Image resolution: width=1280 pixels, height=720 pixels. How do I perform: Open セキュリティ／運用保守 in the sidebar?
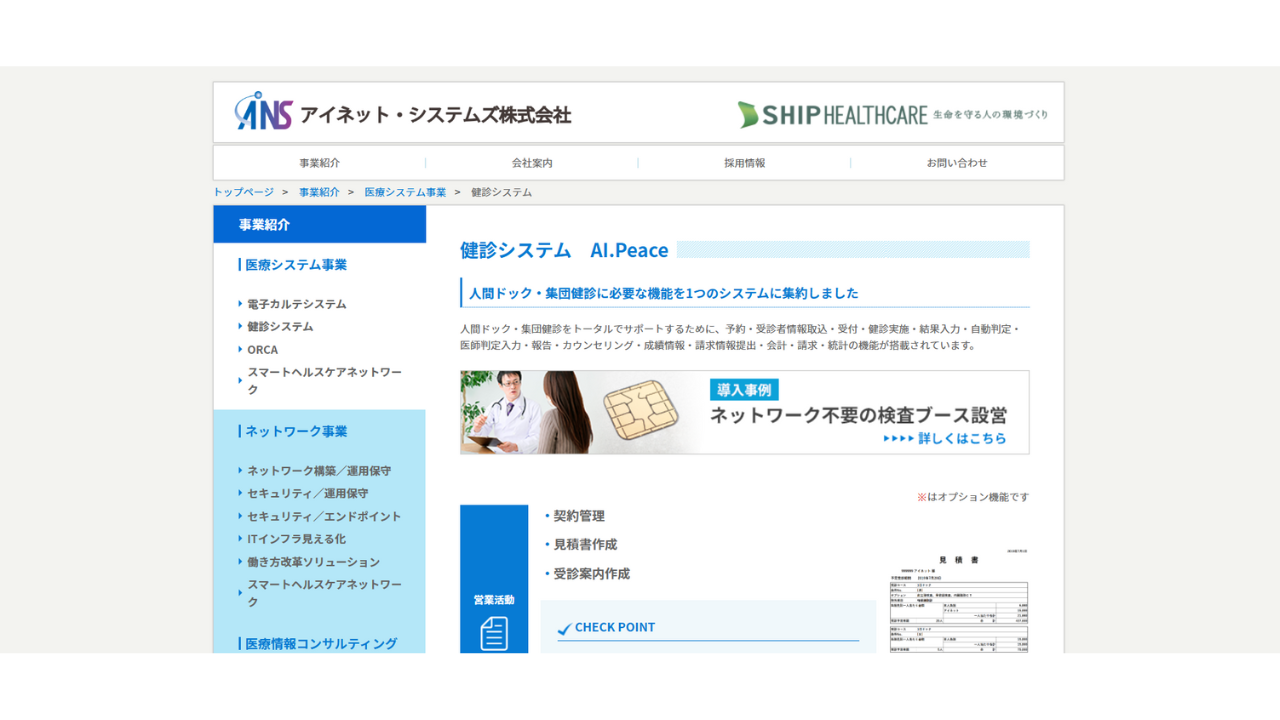[307, 494]
